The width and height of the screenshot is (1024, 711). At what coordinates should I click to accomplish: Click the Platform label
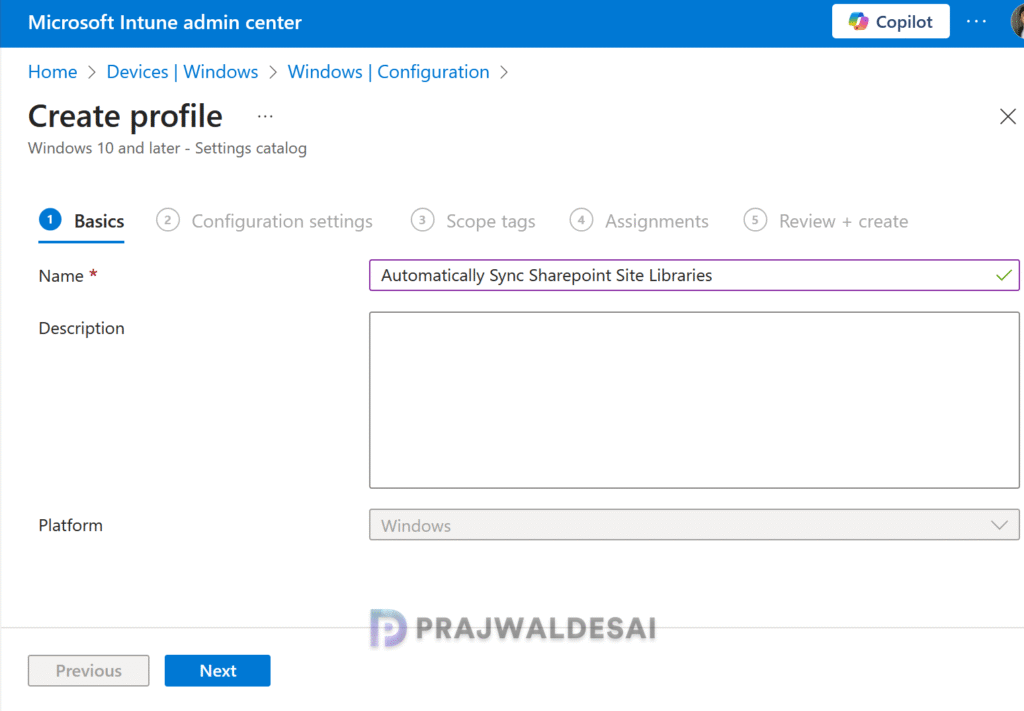(x=71, y=526)
